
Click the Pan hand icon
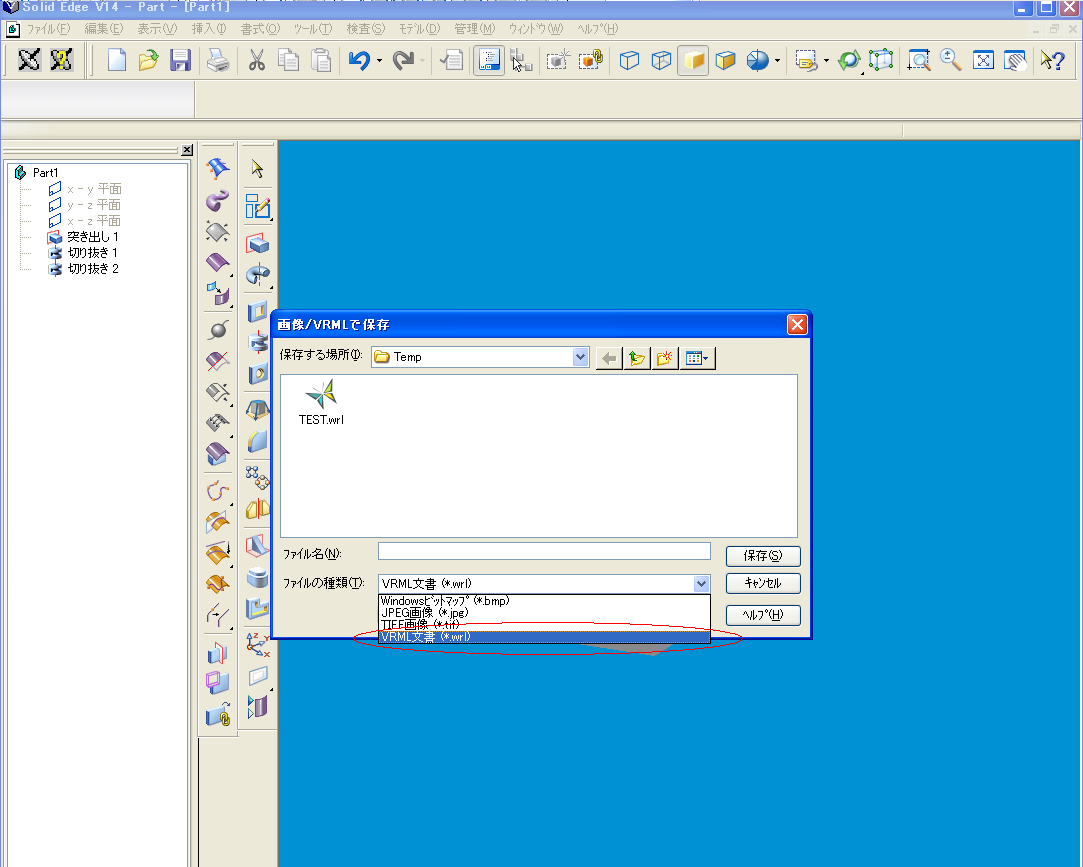[x=1015, y=60]
